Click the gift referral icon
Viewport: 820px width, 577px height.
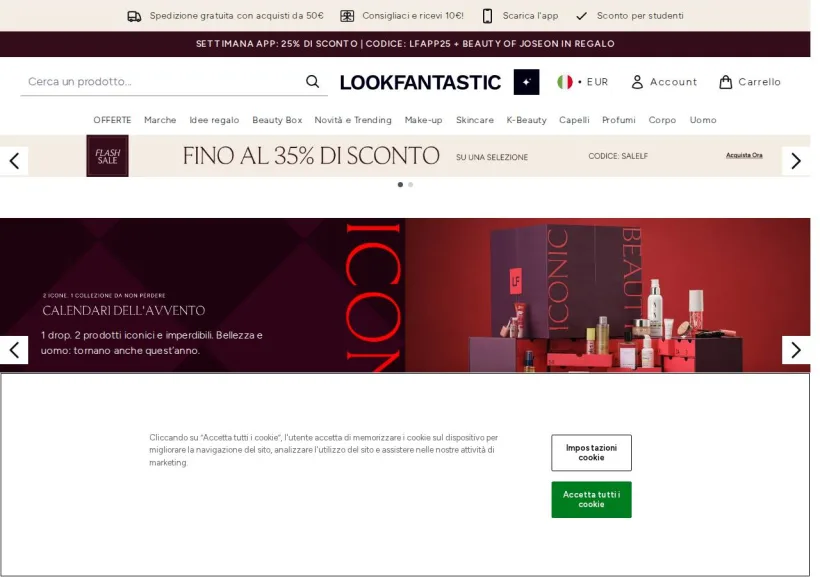347,16
